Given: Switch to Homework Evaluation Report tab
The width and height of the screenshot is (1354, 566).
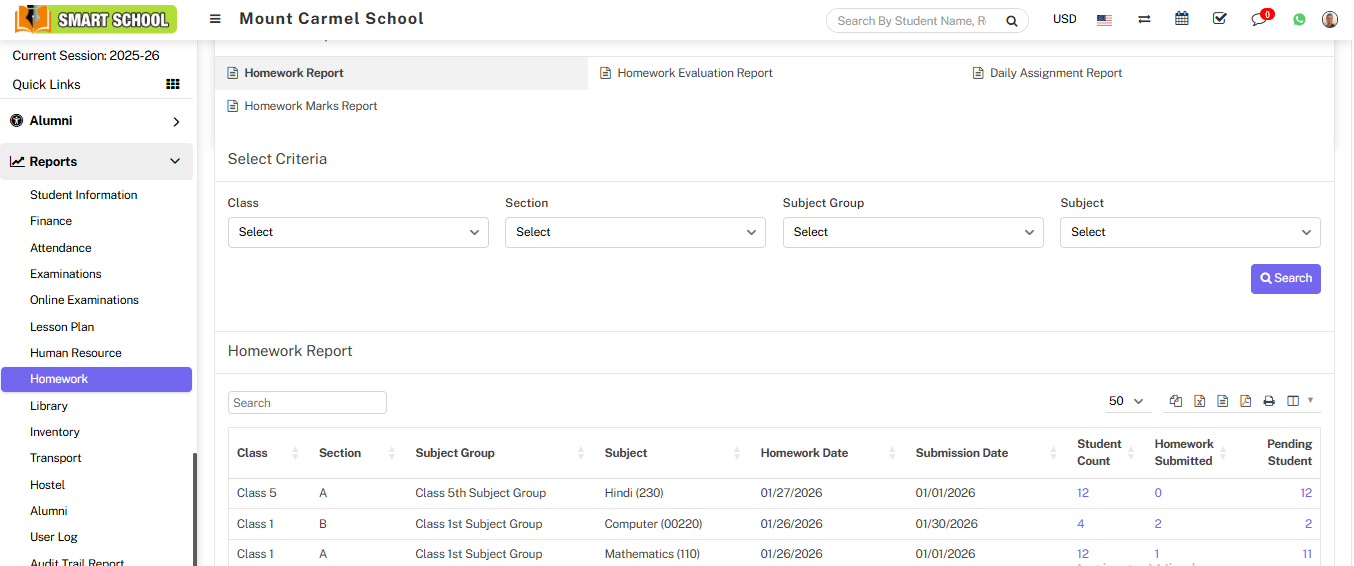Looking at the screenshot, I should [694, 73].
